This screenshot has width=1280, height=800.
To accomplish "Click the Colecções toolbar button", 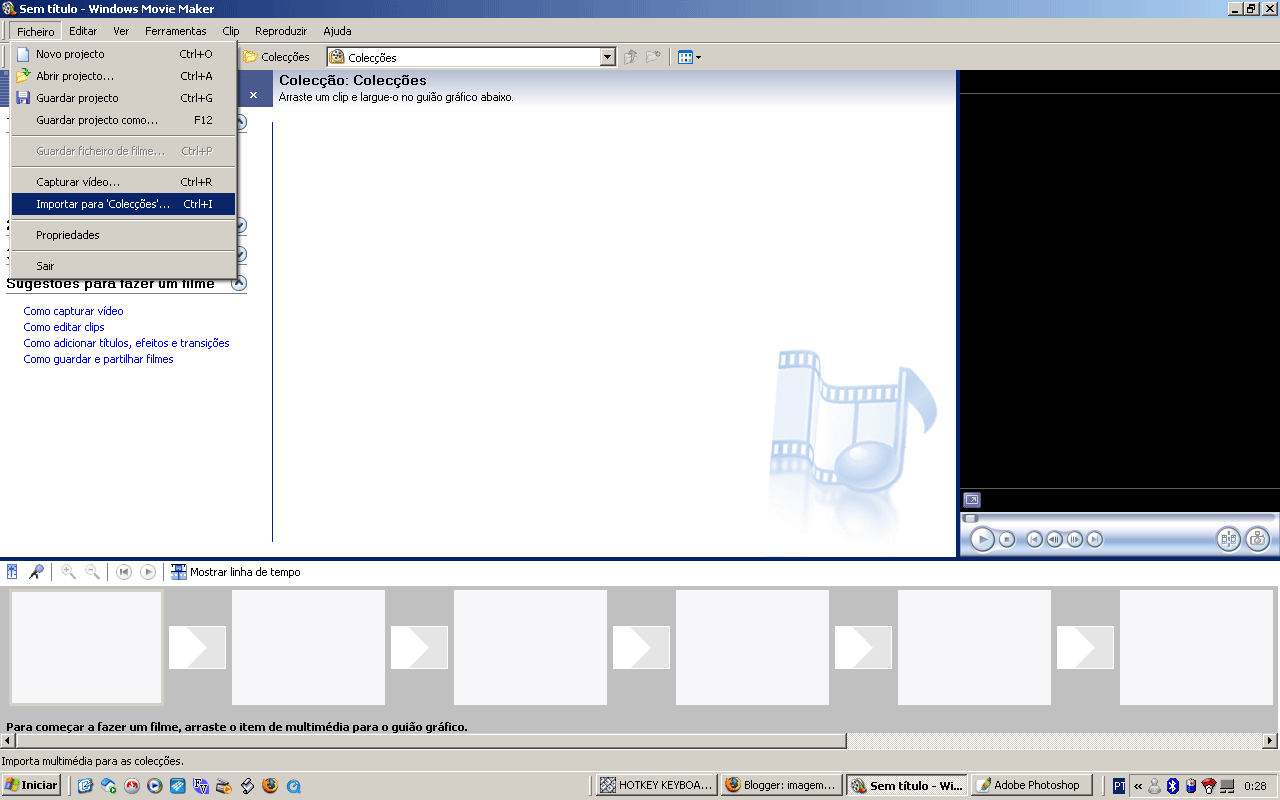I will tap(277, 57).
